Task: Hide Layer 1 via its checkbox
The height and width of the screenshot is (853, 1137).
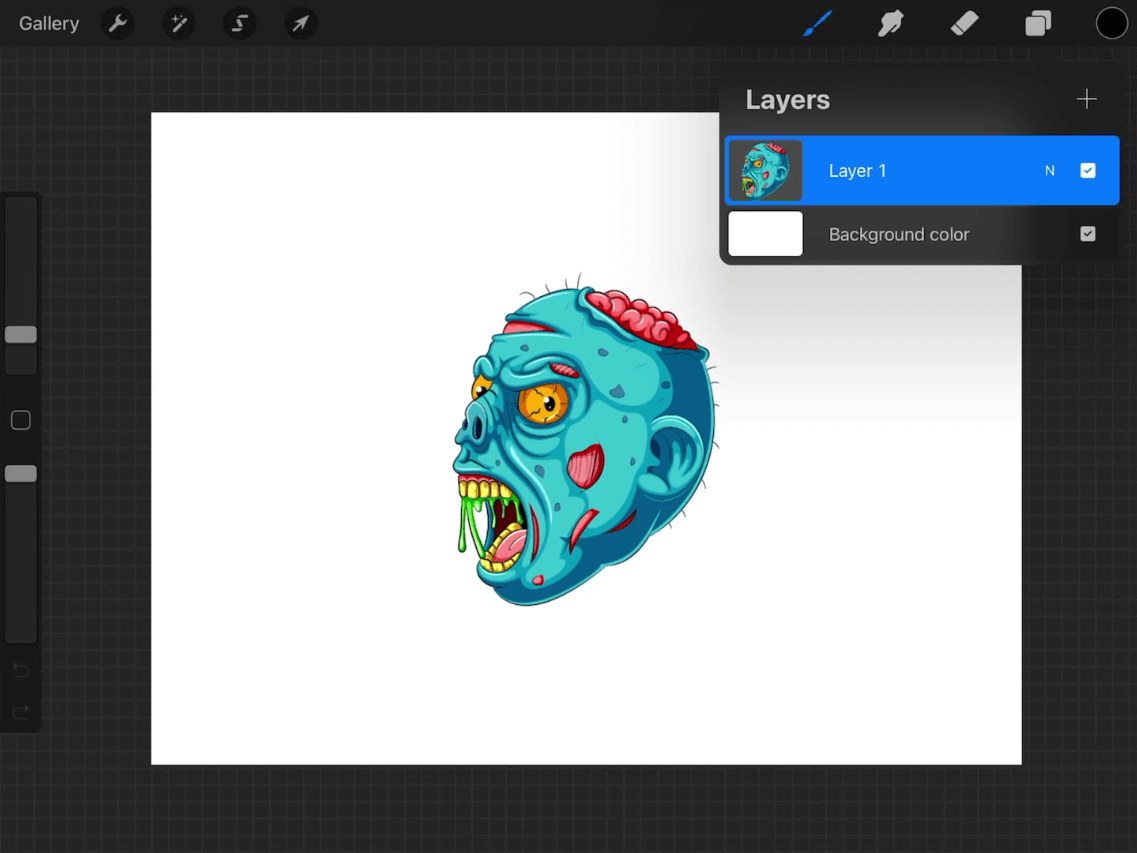Action: [1088, 170]
